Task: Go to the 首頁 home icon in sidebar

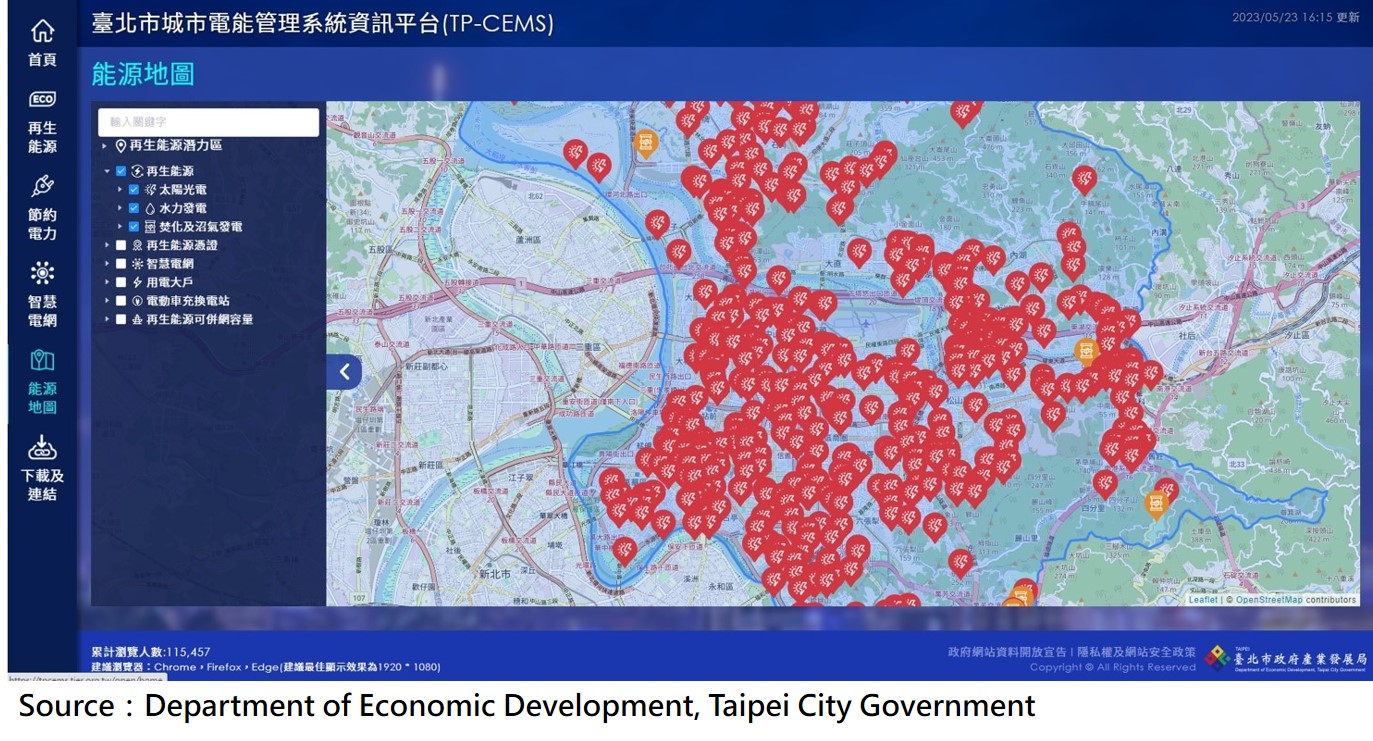Action: [42, 32]
